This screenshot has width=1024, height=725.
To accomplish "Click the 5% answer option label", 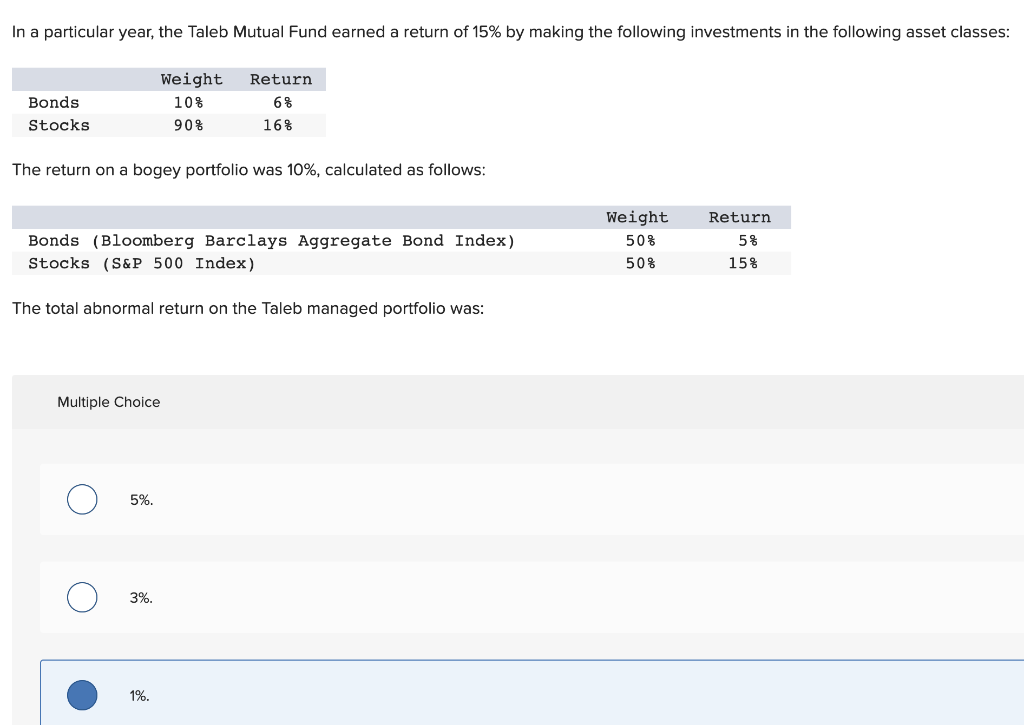I will click(140, 500).
